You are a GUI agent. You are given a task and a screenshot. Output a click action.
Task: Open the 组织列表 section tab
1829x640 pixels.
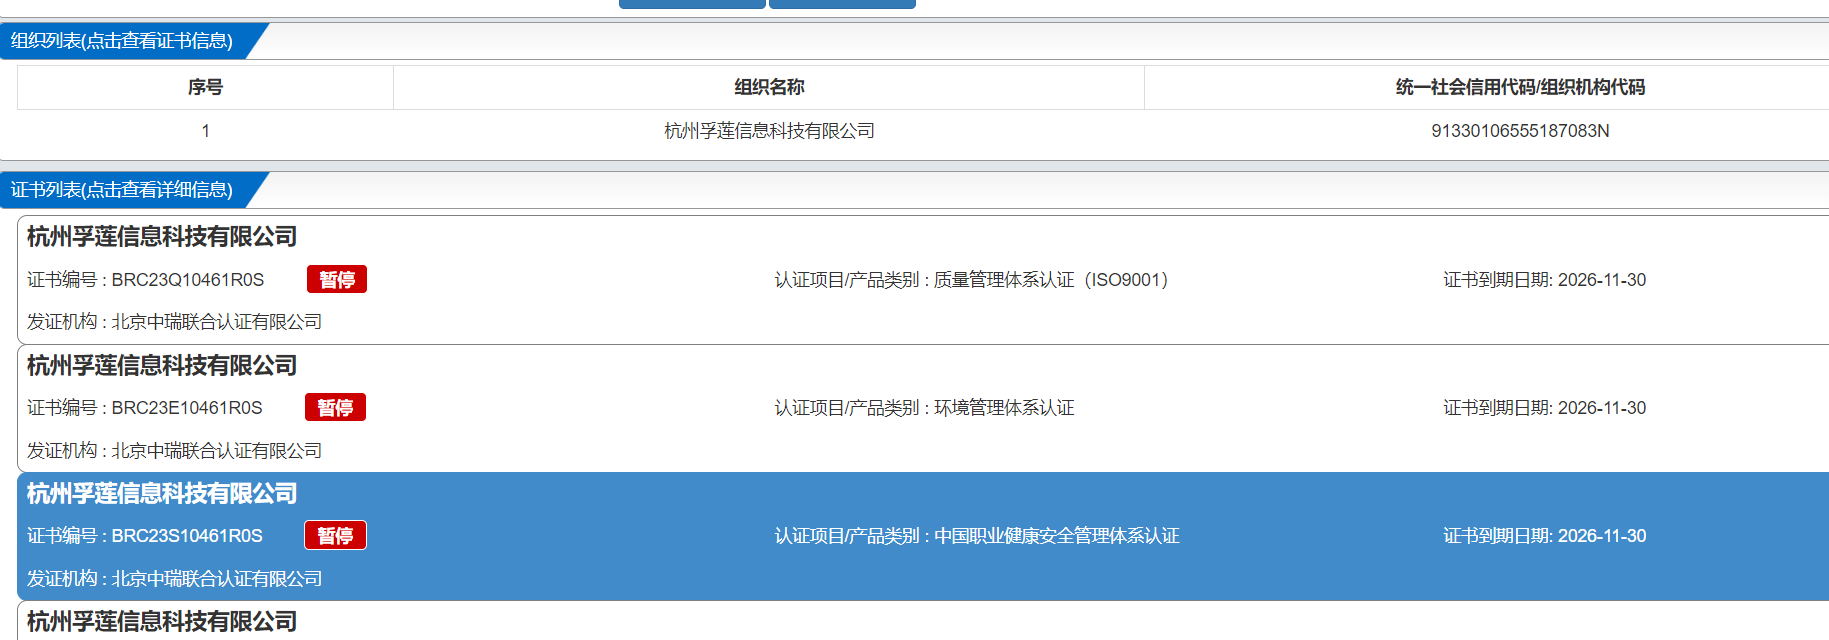click(x=122, y=41)
